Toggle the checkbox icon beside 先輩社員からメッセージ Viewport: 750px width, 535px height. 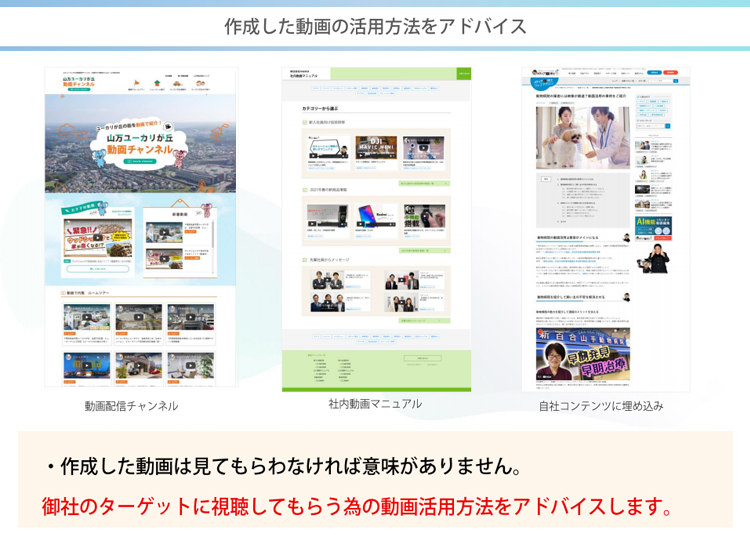pos(305,260)
